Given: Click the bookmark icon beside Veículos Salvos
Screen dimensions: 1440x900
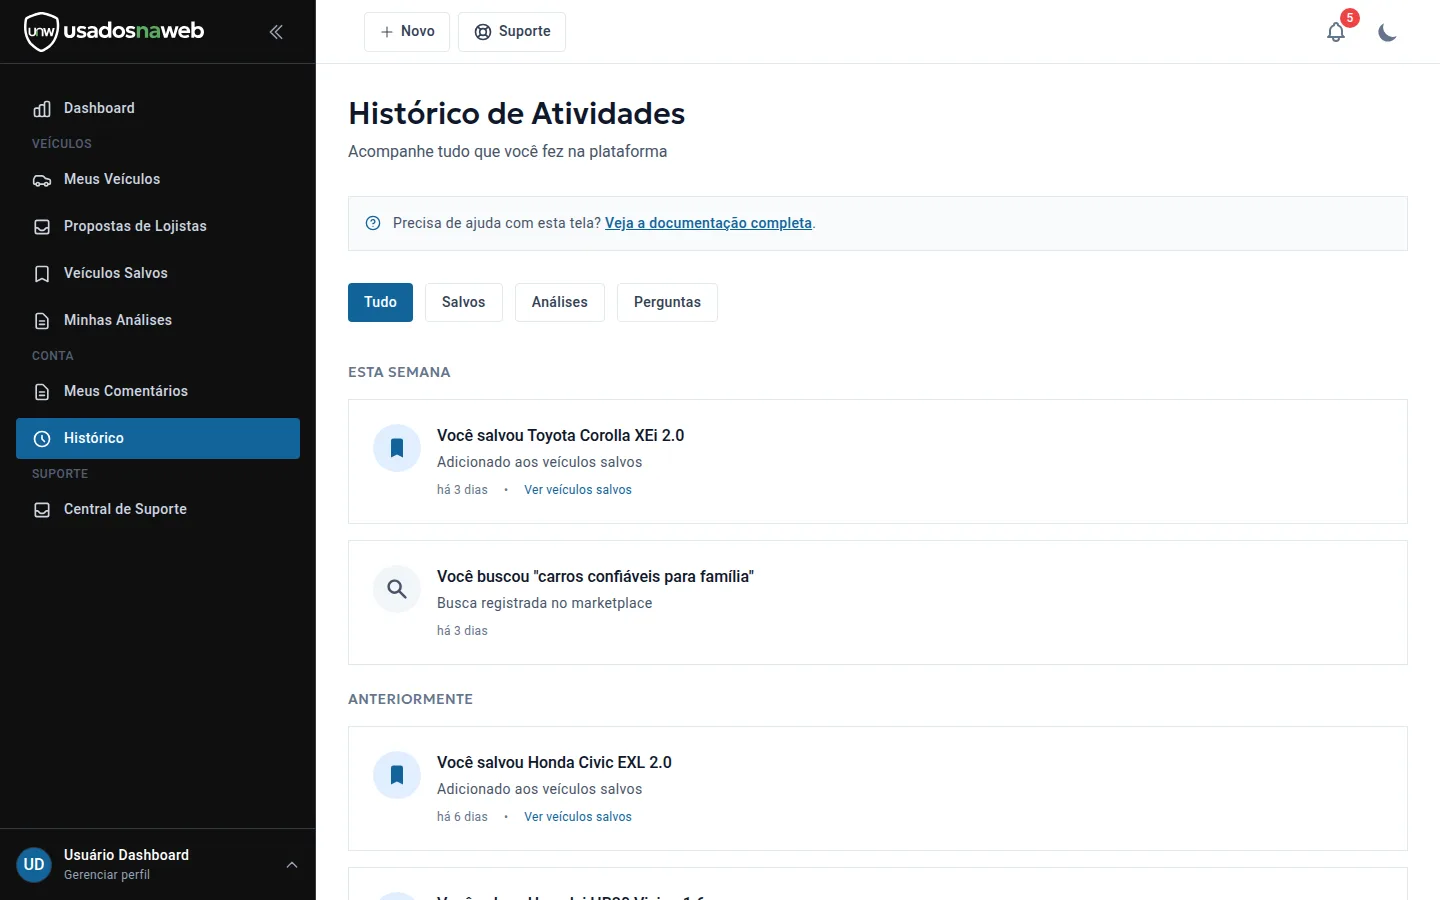Looking at the screenshot, I should point(42,274).
